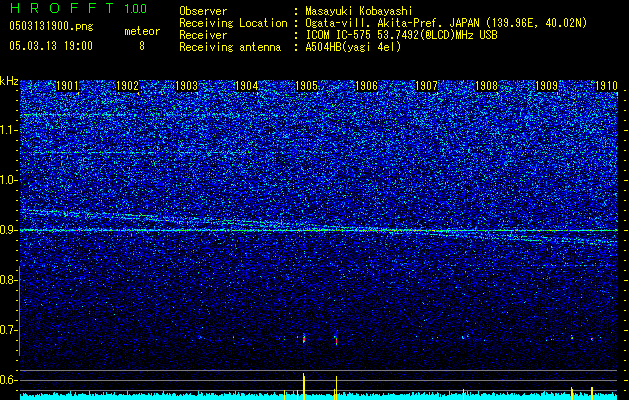Image resolution: width=629 pixels, height=400 pixels.
Task: Select the Ogata-vill. Akita-Pref. JAPAN location text
Action: (x=445, y=23)
